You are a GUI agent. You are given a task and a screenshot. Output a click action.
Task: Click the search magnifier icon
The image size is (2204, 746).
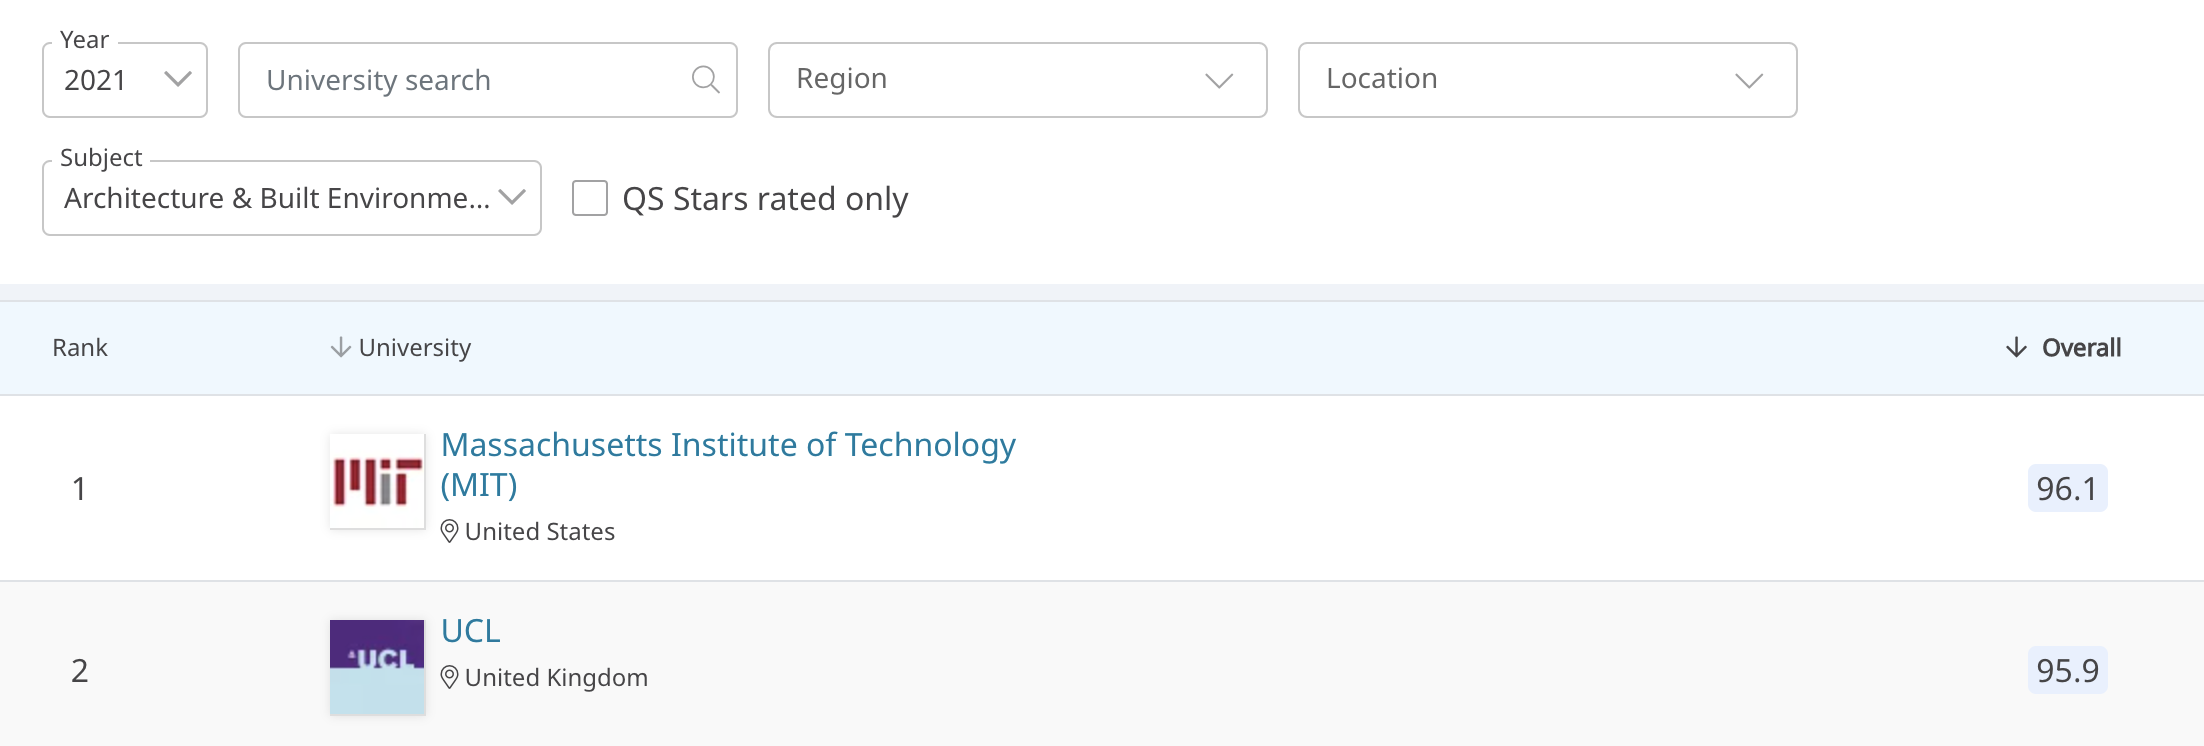click(x=705, y=79)
